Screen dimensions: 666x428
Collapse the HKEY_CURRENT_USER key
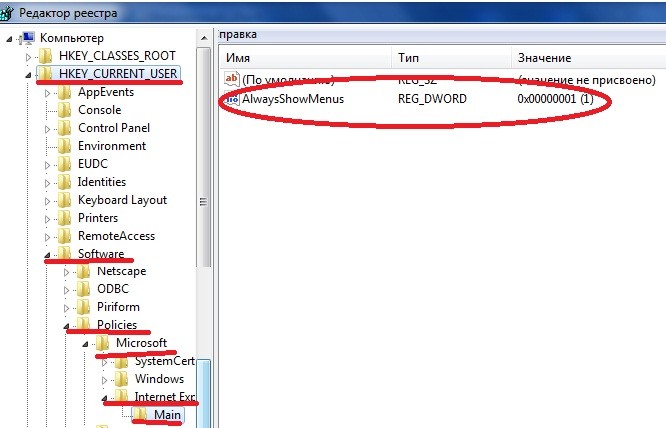28,75
